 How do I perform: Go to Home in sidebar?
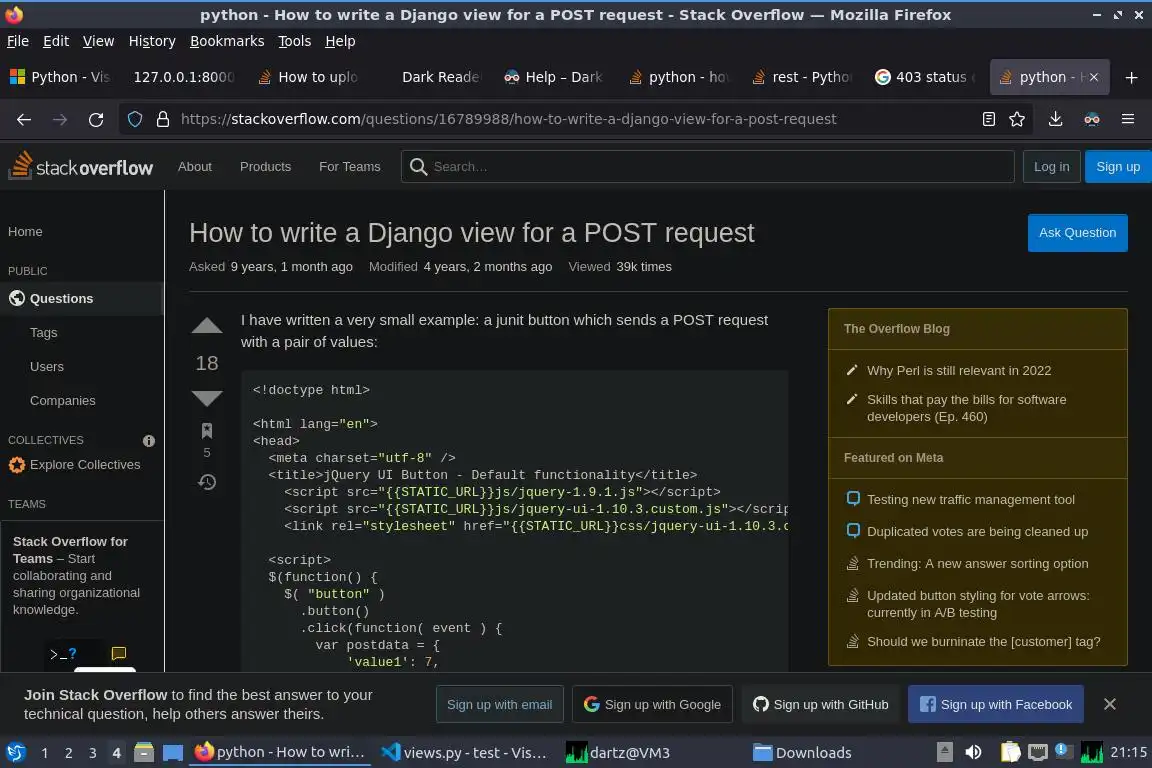pyautogui.click(x=25, y=232)
